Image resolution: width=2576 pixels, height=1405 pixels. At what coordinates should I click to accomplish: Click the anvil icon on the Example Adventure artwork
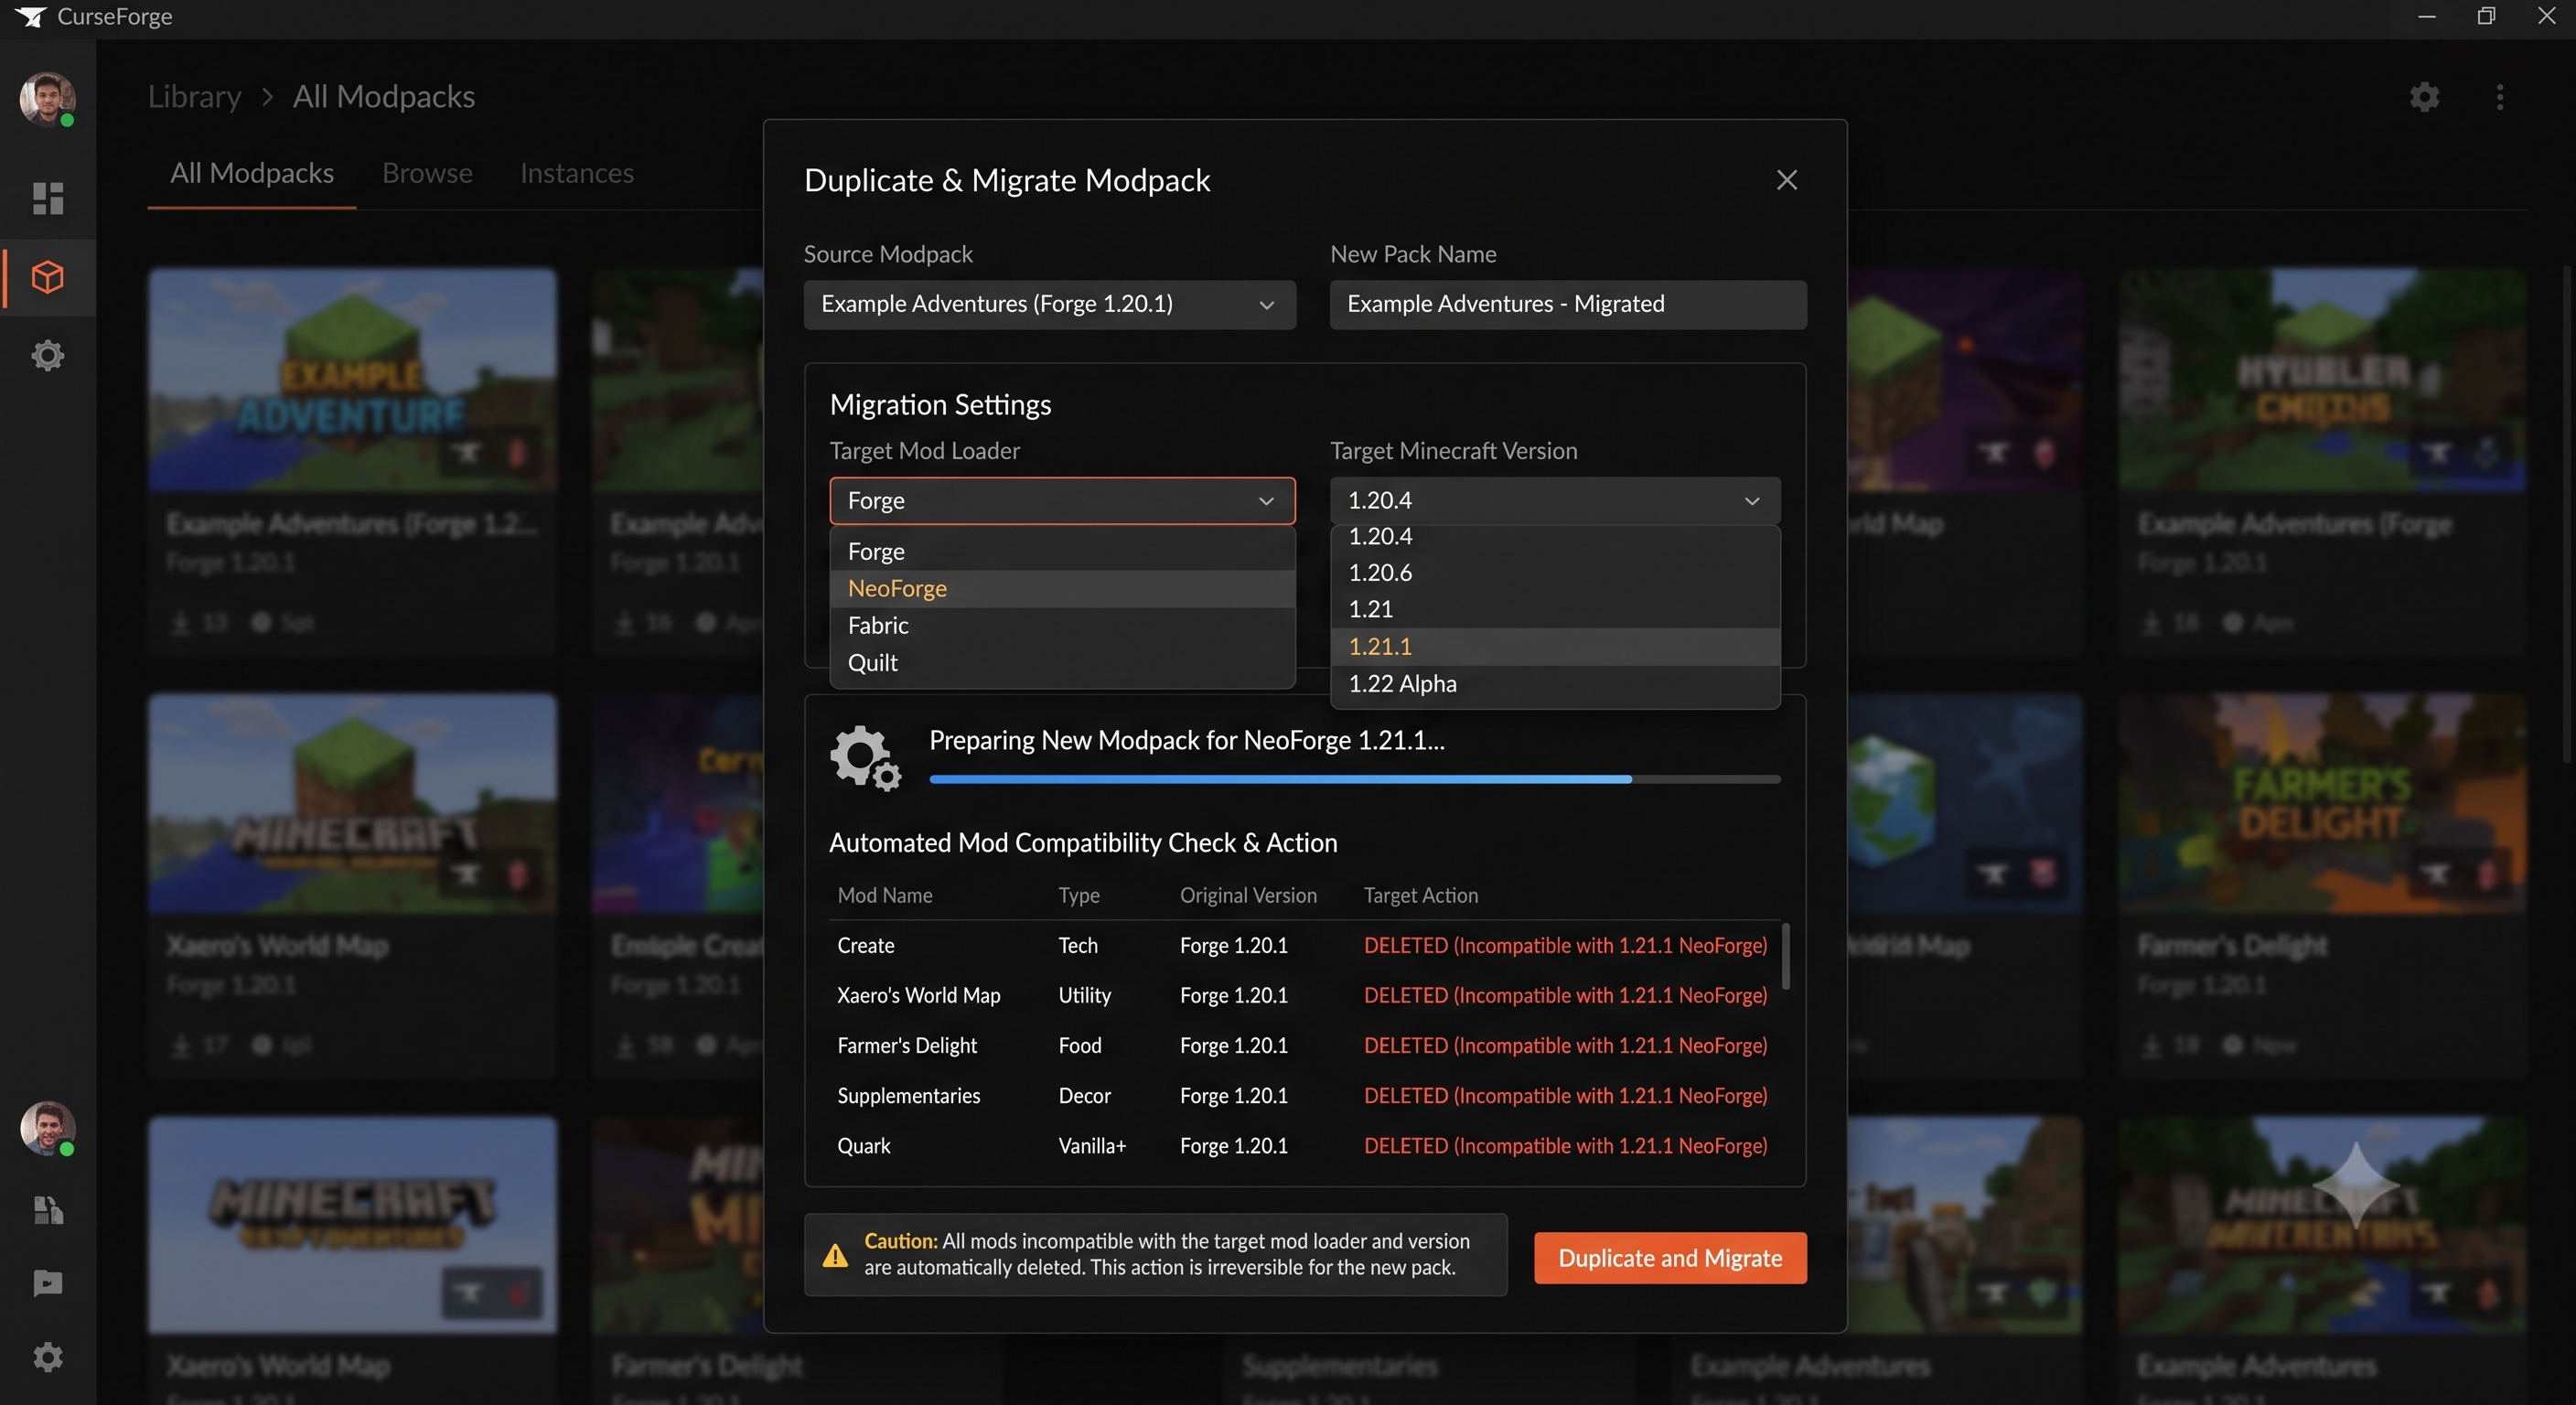pyautogui.click(x=466, y=453)
